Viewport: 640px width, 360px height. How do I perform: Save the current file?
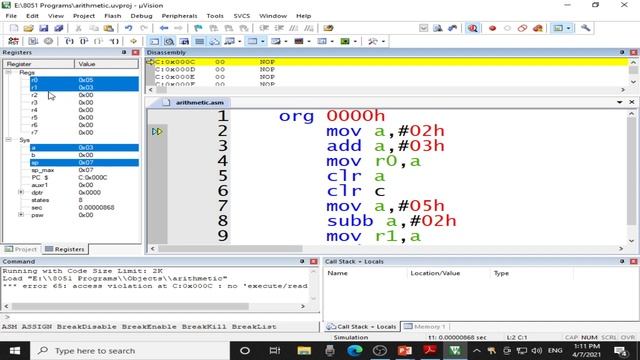[44, 28]
